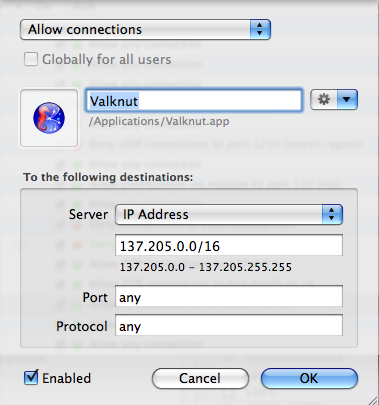The height and width of the screenshot is (405, 379).
Task: Click into the Valknut name field
Action: 194,100
